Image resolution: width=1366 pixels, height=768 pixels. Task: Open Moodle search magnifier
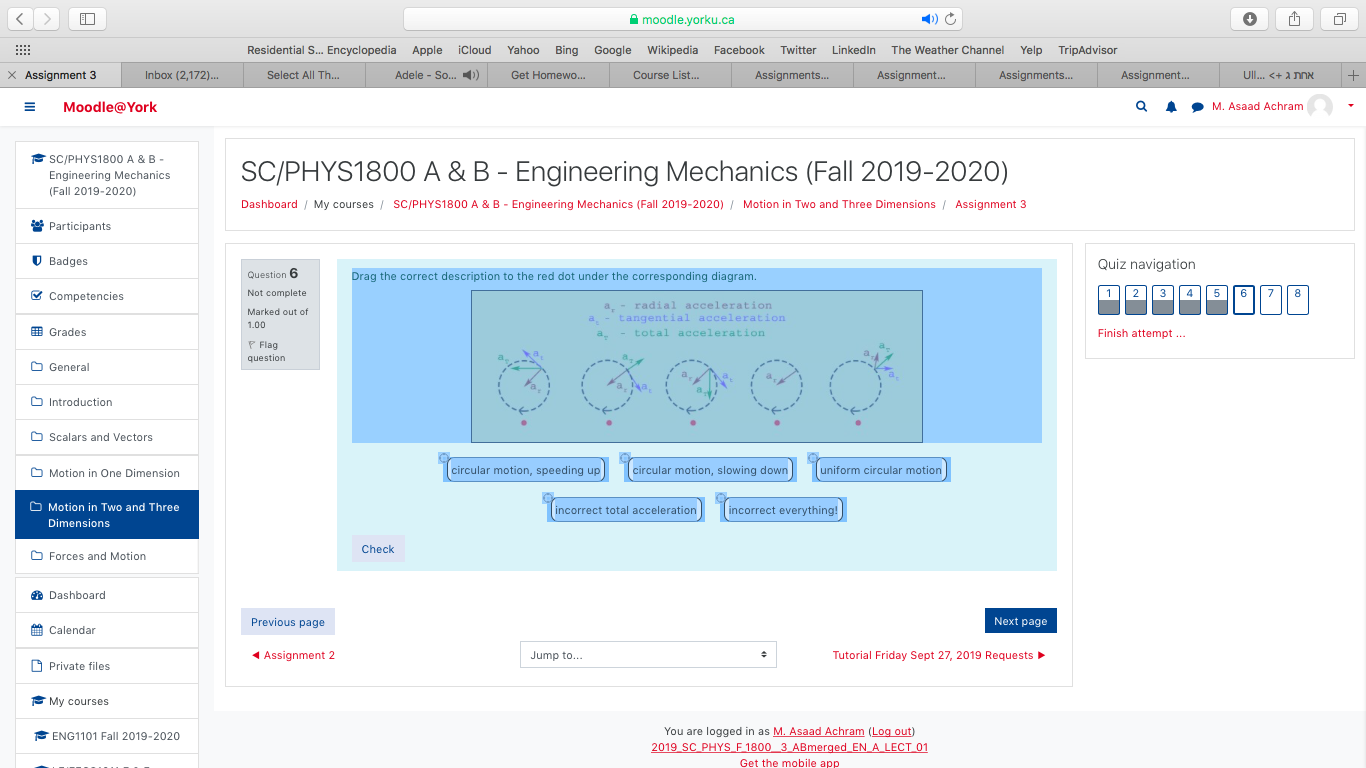[x=1141, y=107]
